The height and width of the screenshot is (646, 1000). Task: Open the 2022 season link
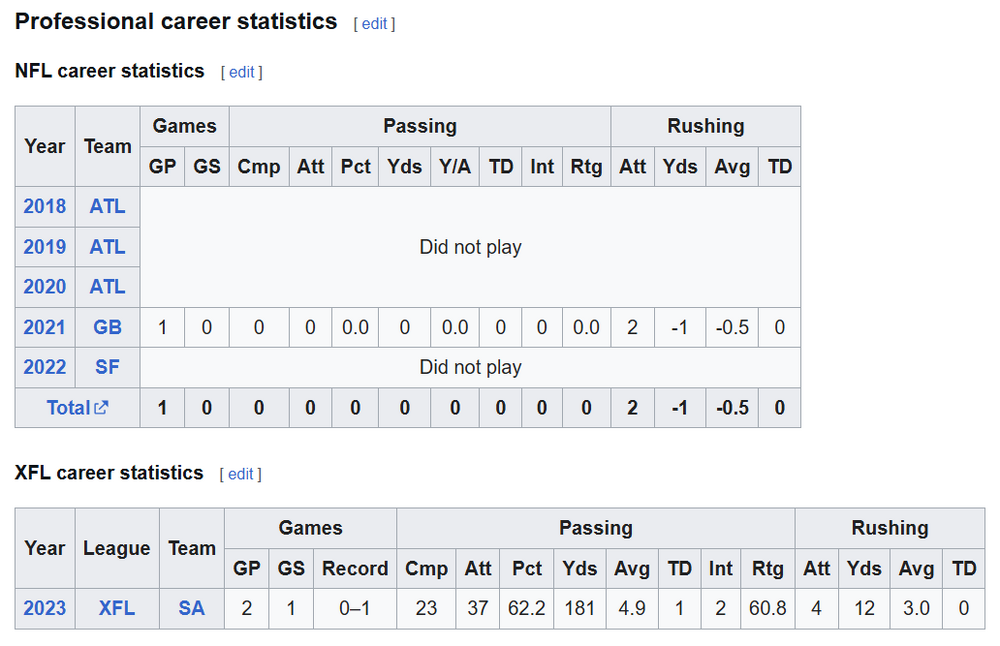point(45,367)
